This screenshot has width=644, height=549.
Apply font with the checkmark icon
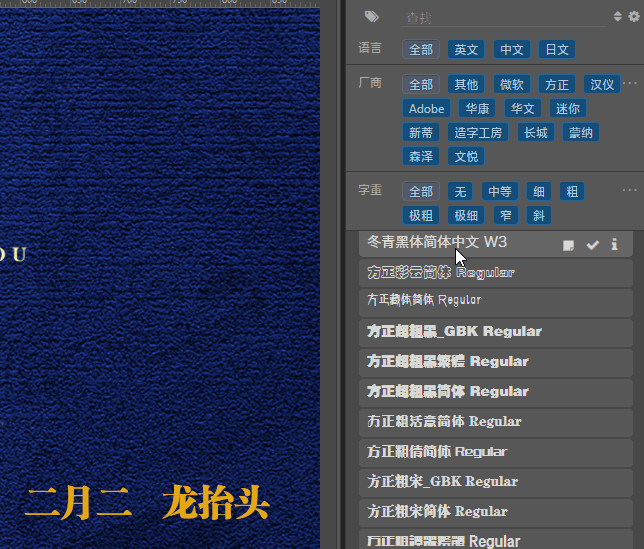pyautogui.click(x=593, y=245)
